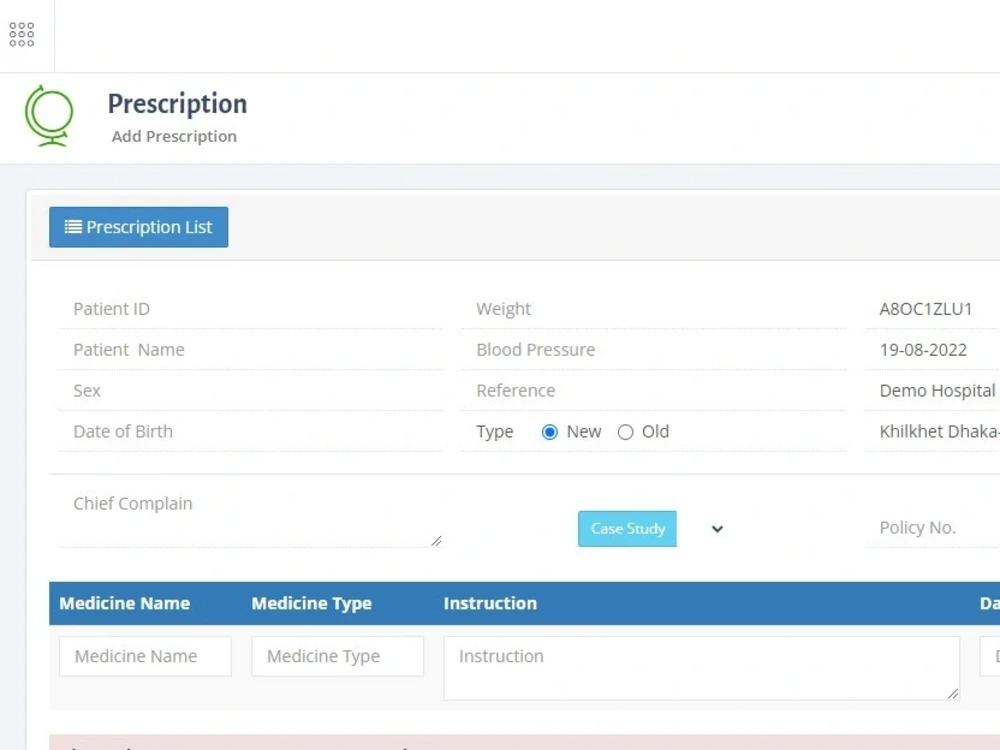Open the Prescription List page
This screenshot has height=750, width=1000.
[138, 226]
